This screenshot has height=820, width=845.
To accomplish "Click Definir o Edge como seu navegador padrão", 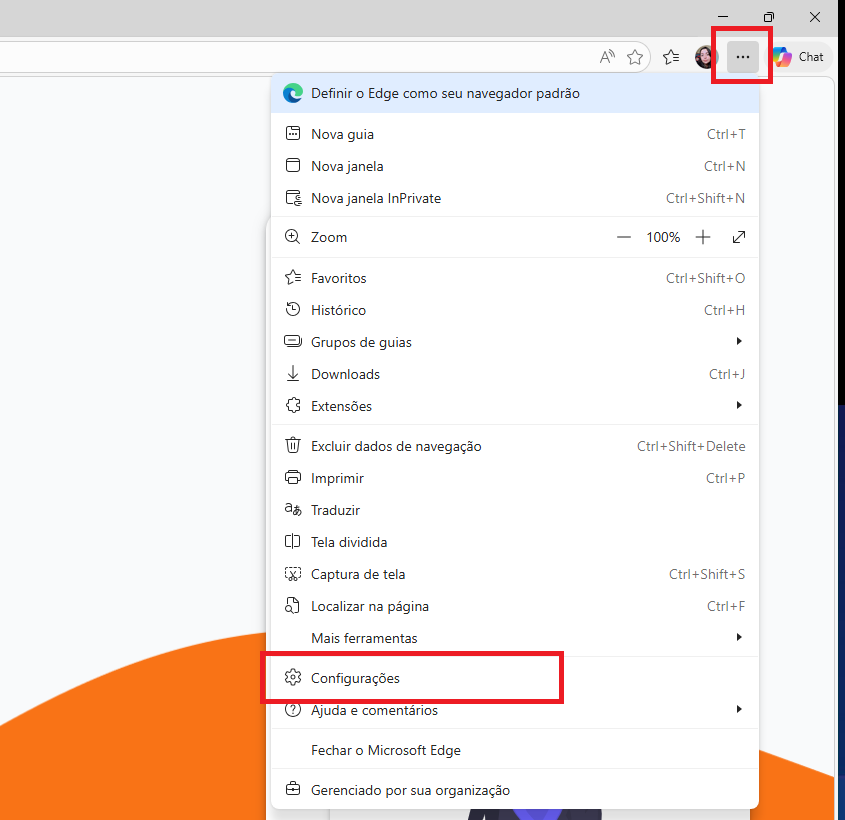I will pyautogui.click(x=515, y=93).
